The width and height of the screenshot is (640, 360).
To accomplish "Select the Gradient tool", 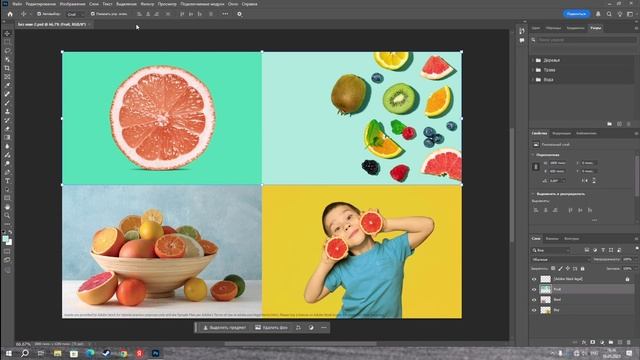I will pos(7,138).
